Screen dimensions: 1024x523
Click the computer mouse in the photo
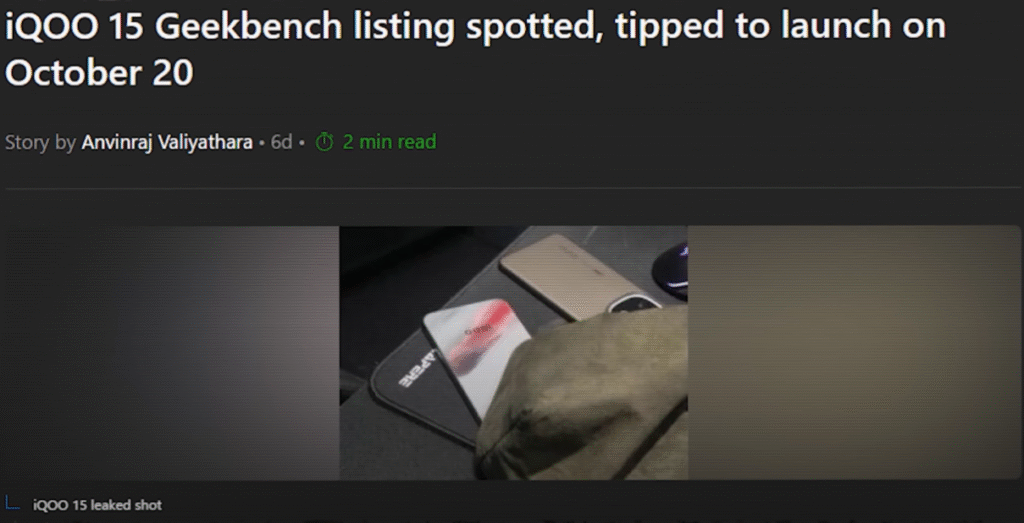click(672, 268)
